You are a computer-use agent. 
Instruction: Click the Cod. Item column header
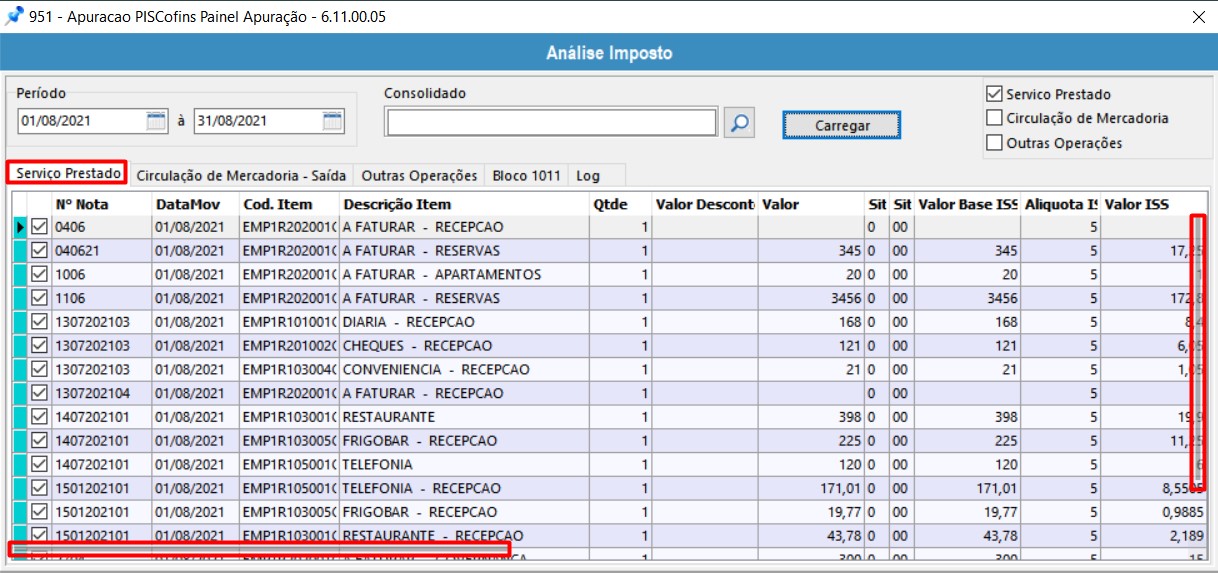[290, 204]
